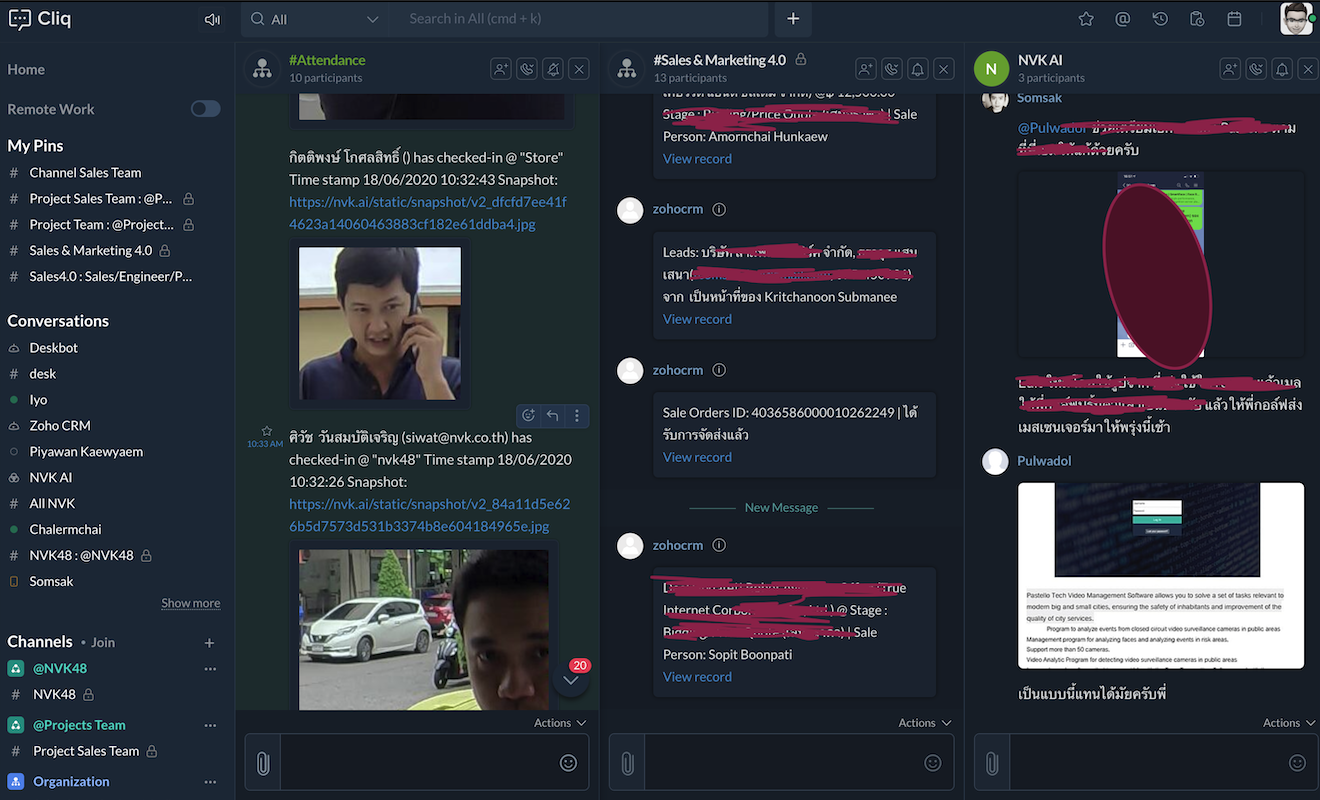Jump to latest messages with 20 badge
Screen dimensions: 1320x800
point(571,679)
